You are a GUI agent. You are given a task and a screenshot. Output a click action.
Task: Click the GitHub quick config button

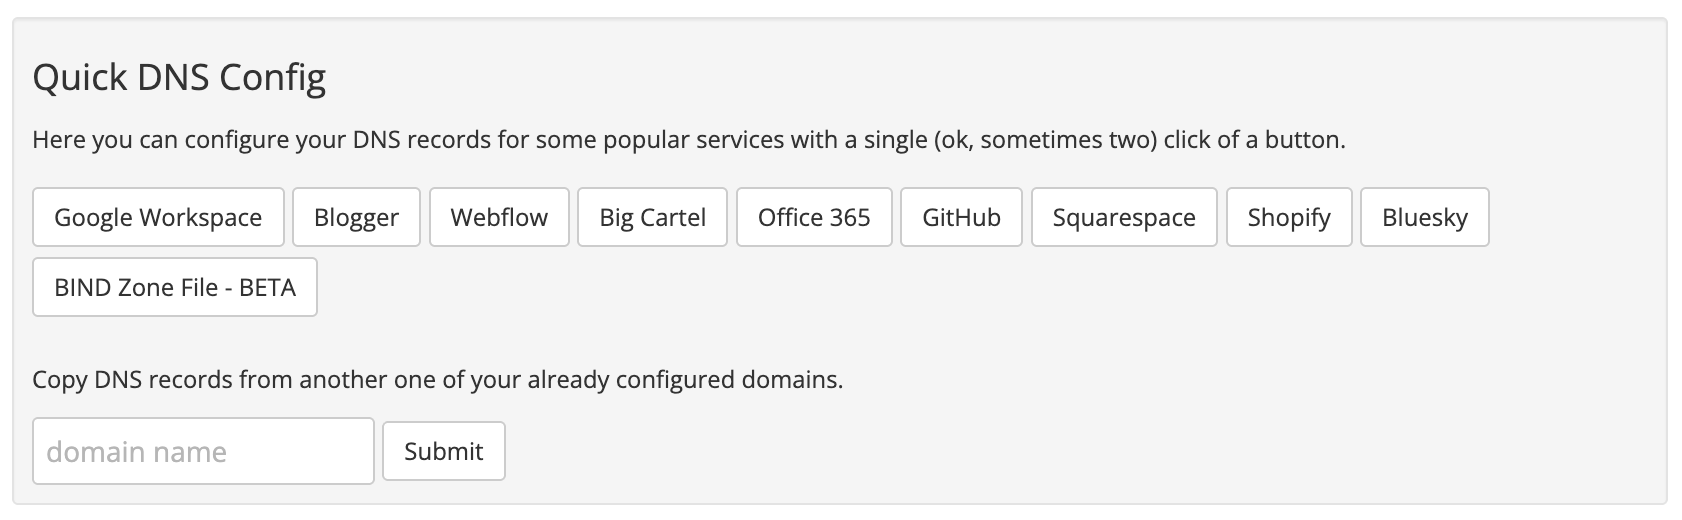tap(961, 217)
